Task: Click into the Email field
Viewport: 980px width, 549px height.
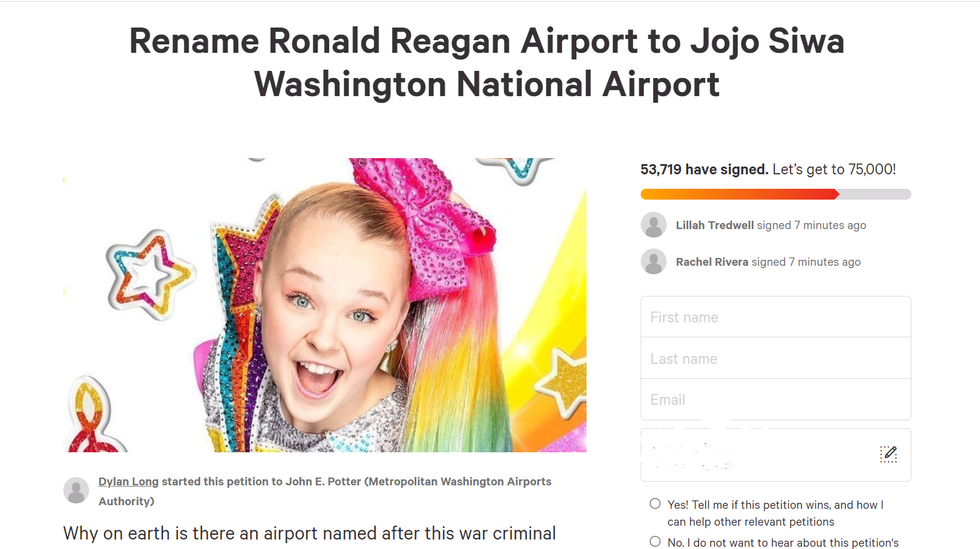Action: pyautogui.click(x=775, y=399)
